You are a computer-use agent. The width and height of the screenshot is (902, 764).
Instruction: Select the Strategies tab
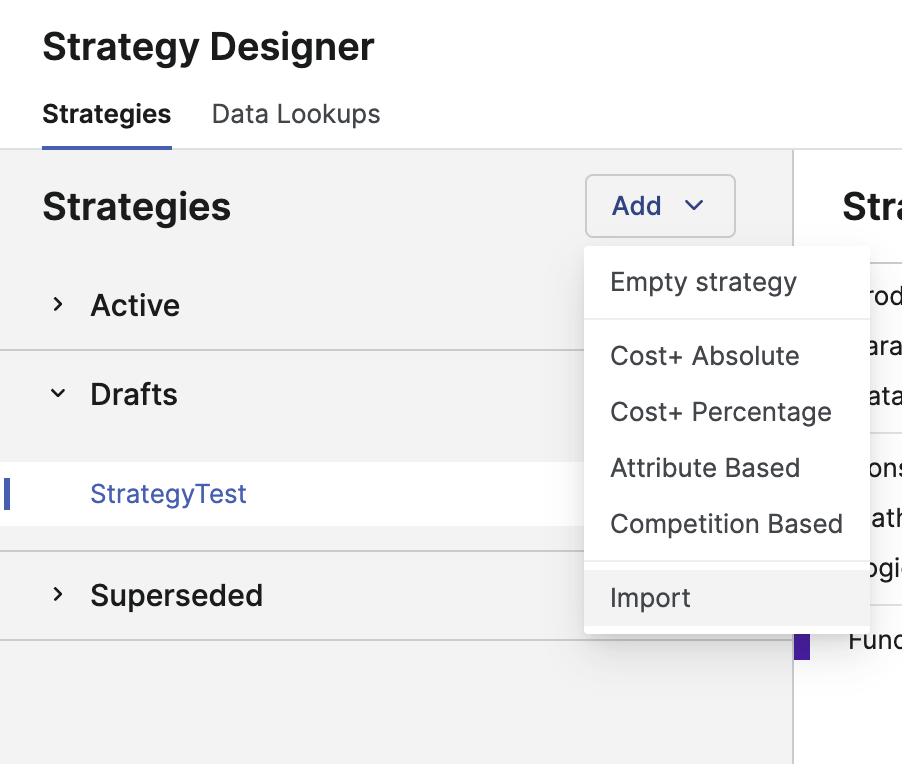click(x=106, y=114)
